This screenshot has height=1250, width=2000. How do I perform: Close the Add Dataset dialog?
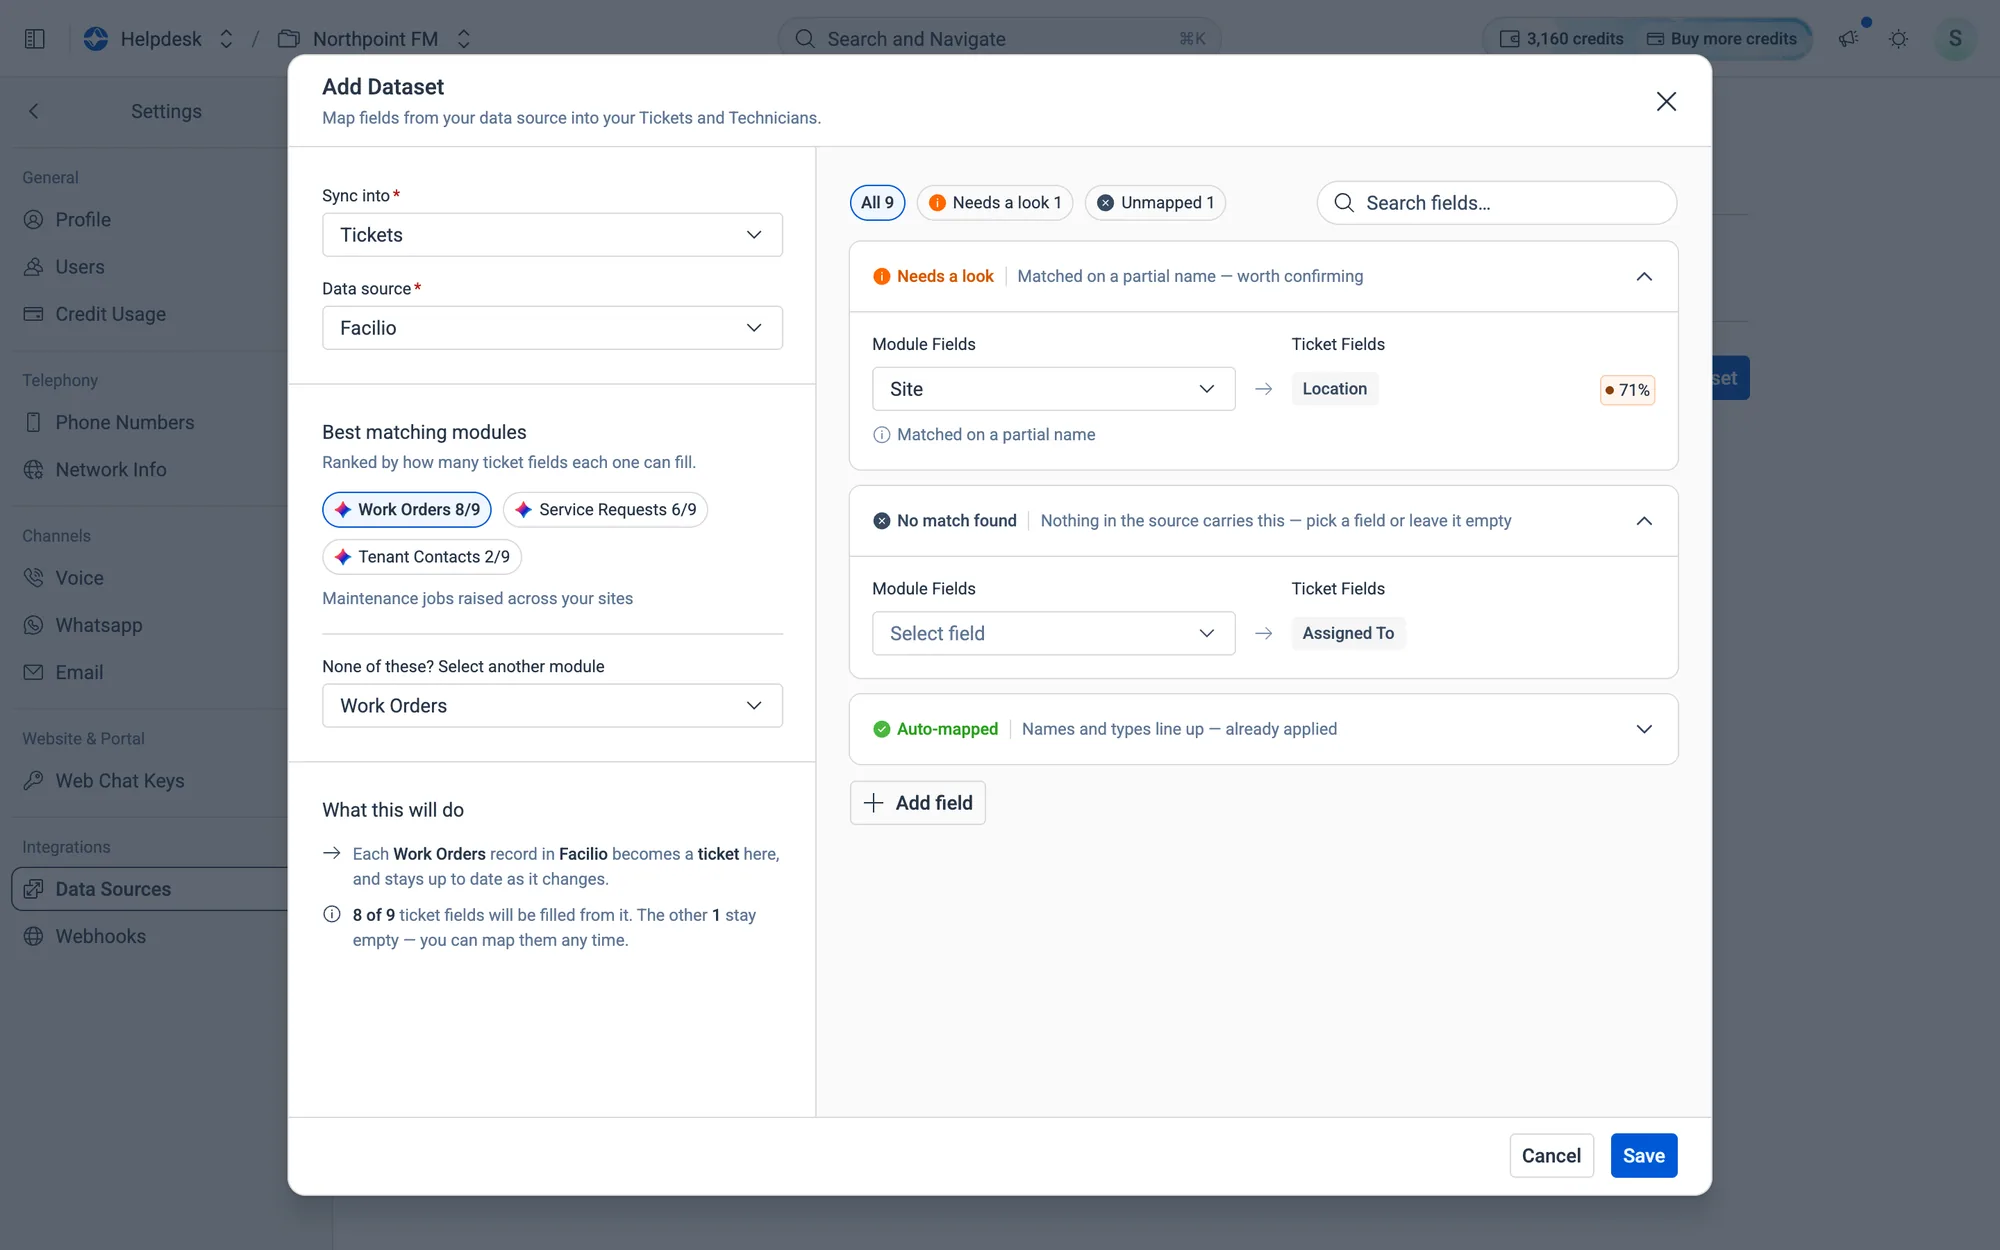pyautogui.click(x=1666, y=101)
